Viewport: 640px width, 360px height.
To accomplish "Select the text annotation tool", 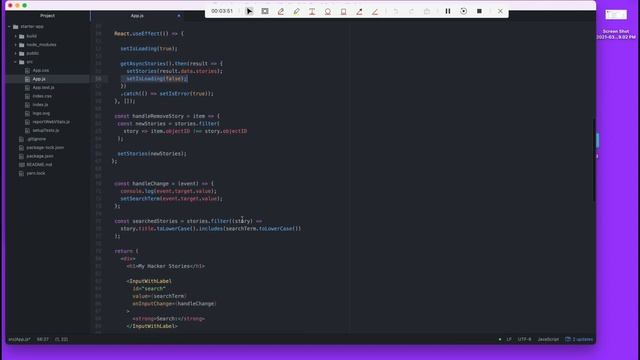I will pyautogui.click(x=312, y=11).
